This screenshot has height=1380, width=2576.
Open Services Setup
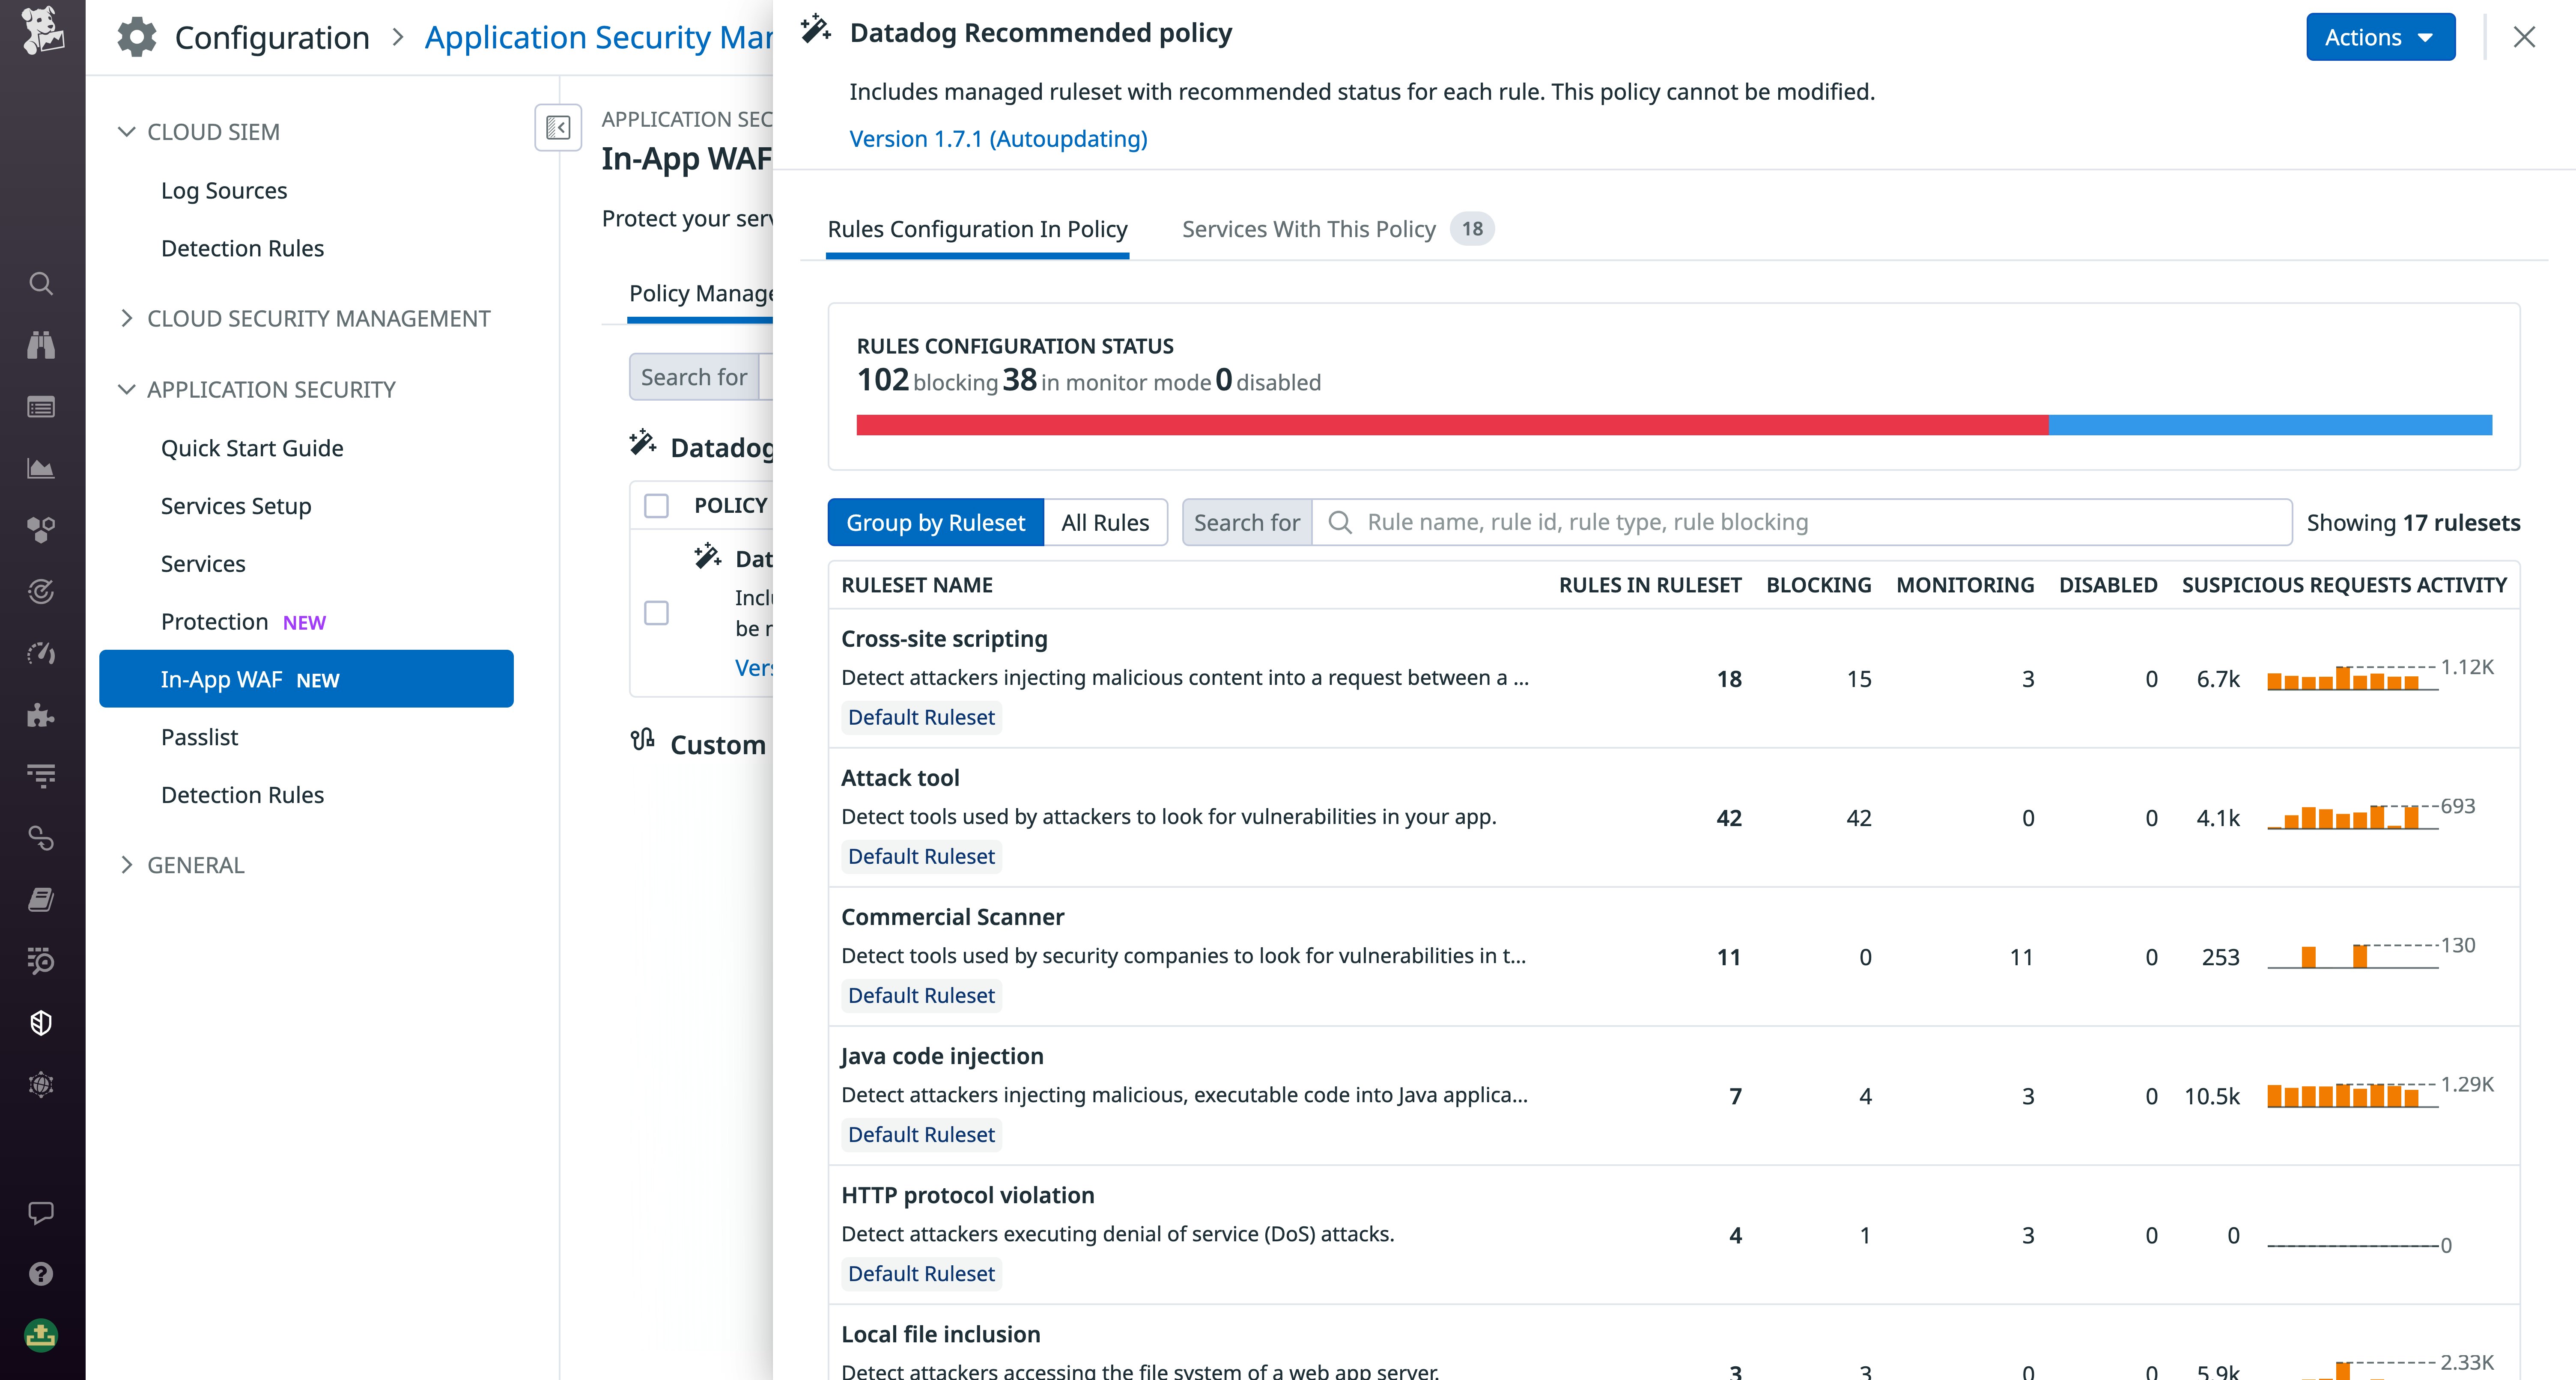[x=236, y=506]
